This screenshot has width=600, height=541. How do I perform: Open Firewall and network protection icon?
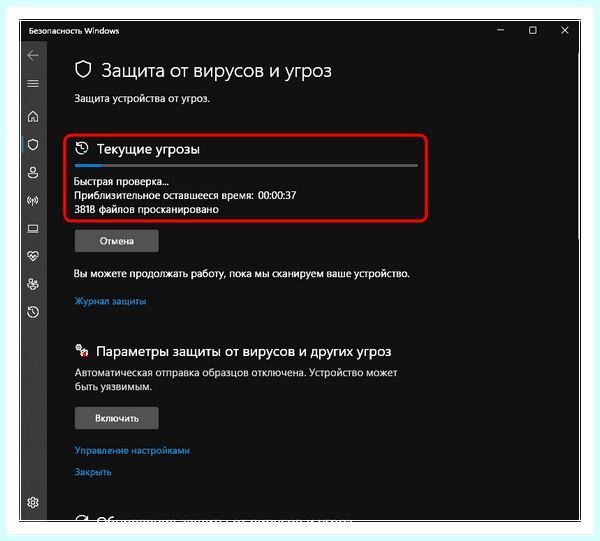coord(33,200)
